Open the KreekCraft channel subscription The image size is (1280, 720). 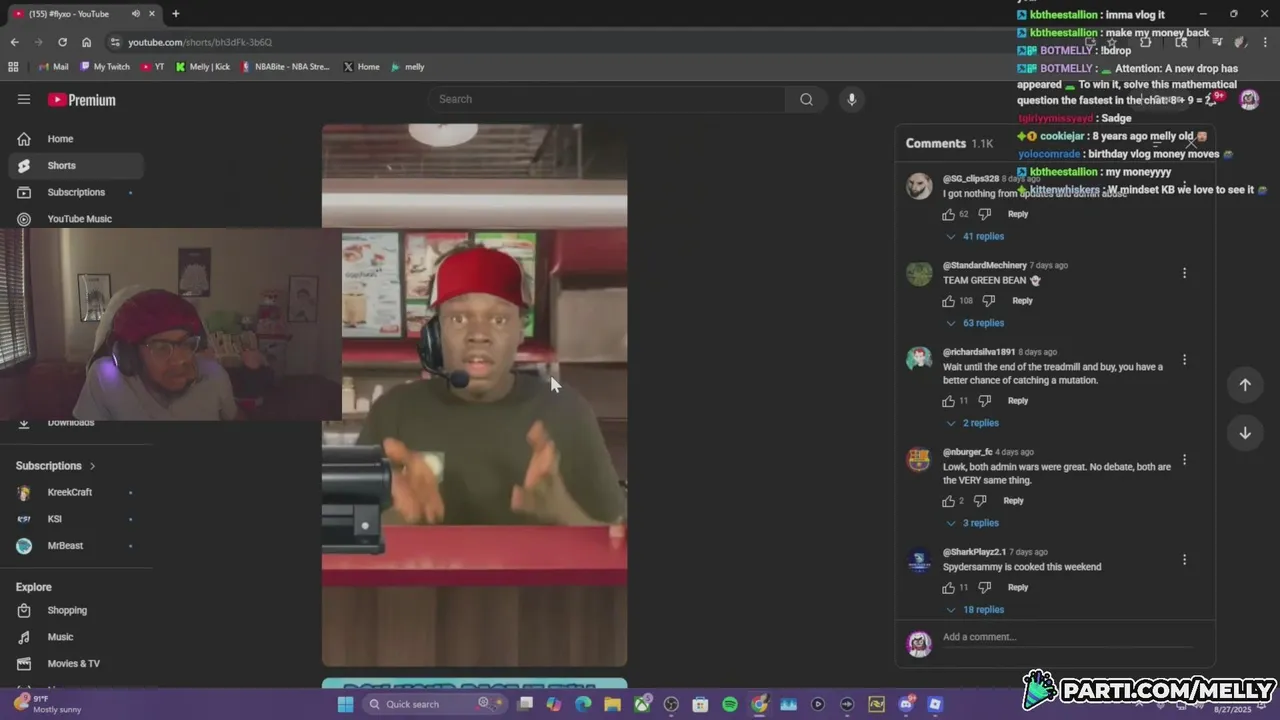(76, 492)
